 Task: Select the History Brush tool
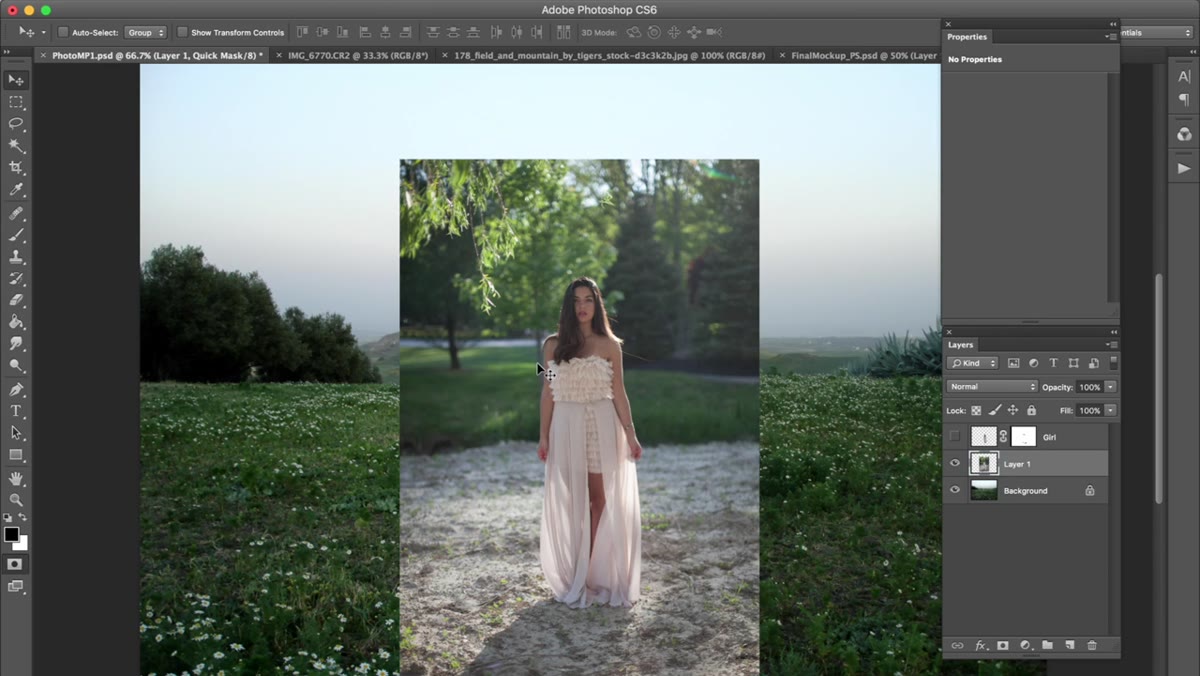click(16, 279)
